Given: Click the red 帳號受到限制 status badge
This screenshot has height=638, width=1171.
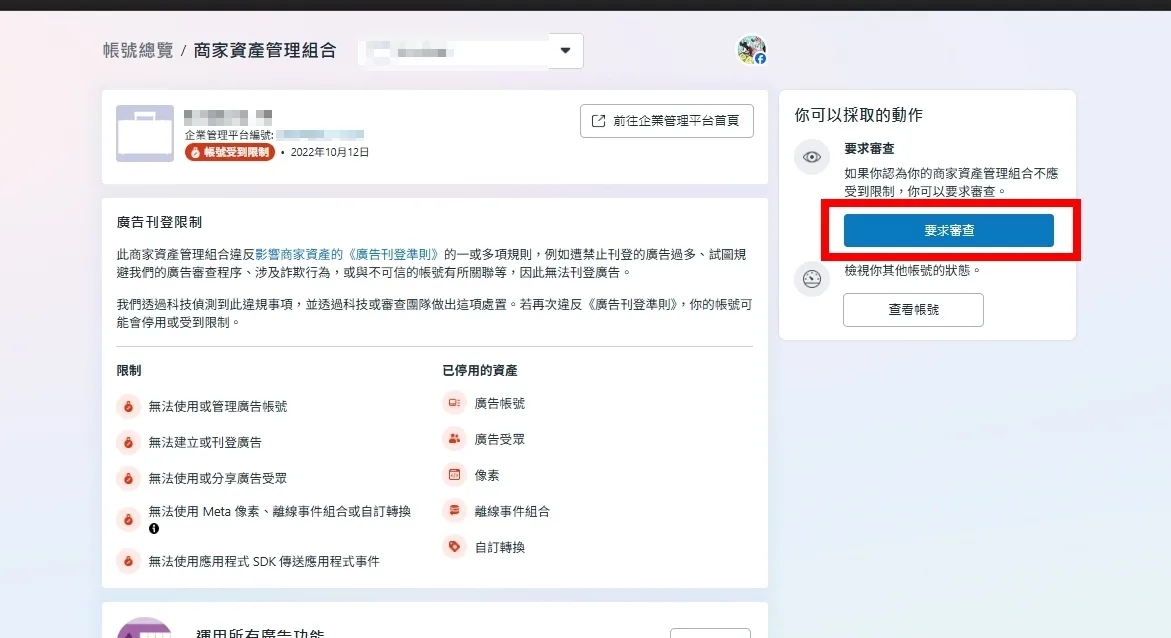Looking at the screenshot, I should [x=230, y=152].
